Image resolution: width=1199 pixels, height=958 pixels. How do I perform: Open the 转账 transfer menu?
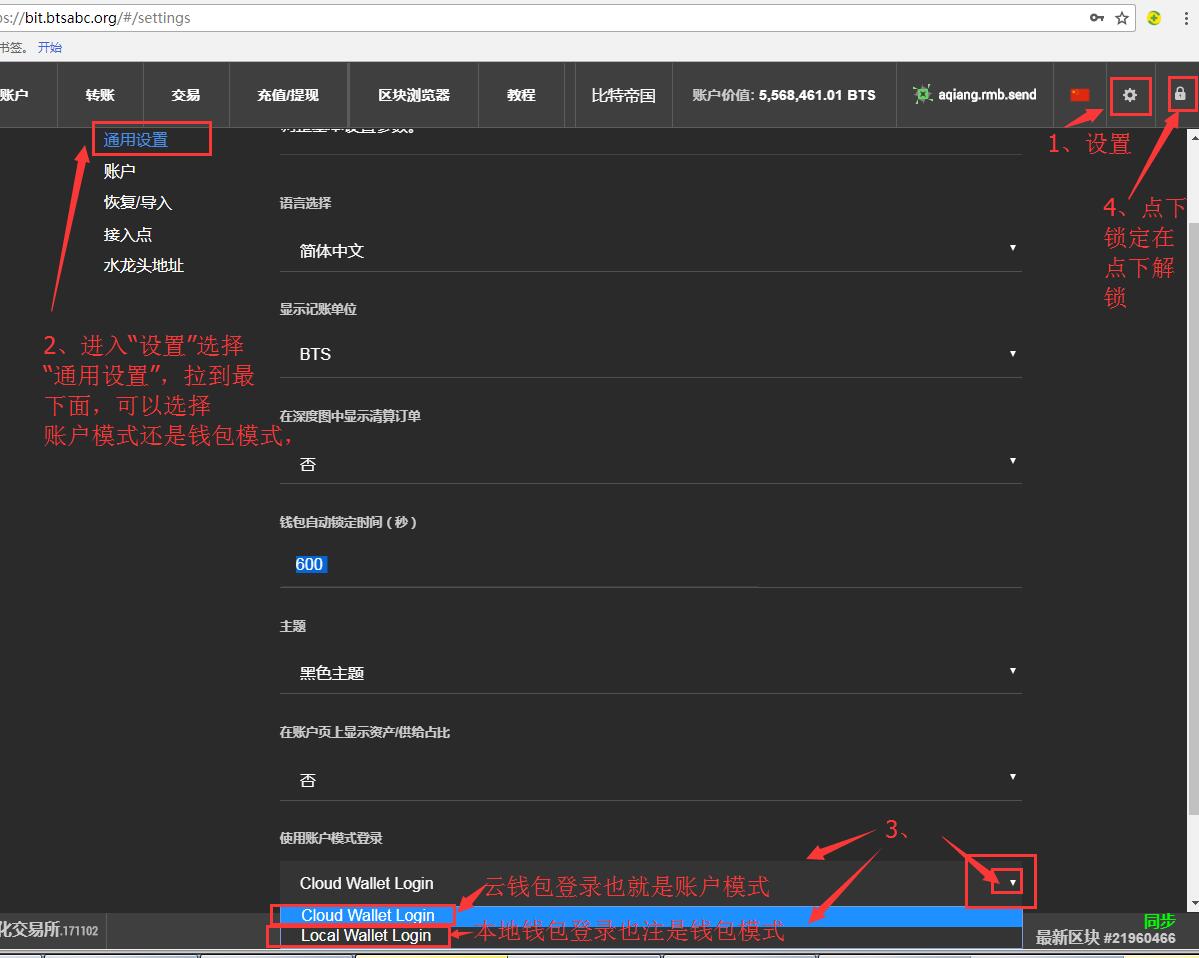point(100,95)
